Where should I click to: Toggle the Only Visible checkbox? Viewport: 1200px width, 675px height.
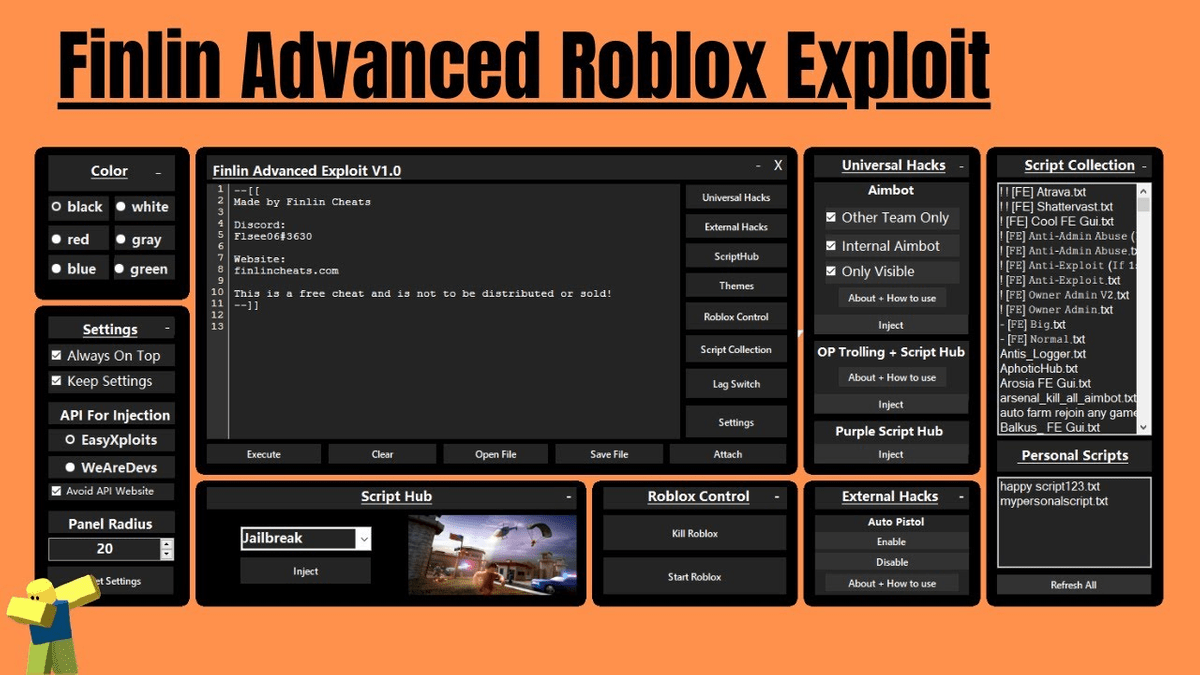pyautogui.click(x=831, y=271)
